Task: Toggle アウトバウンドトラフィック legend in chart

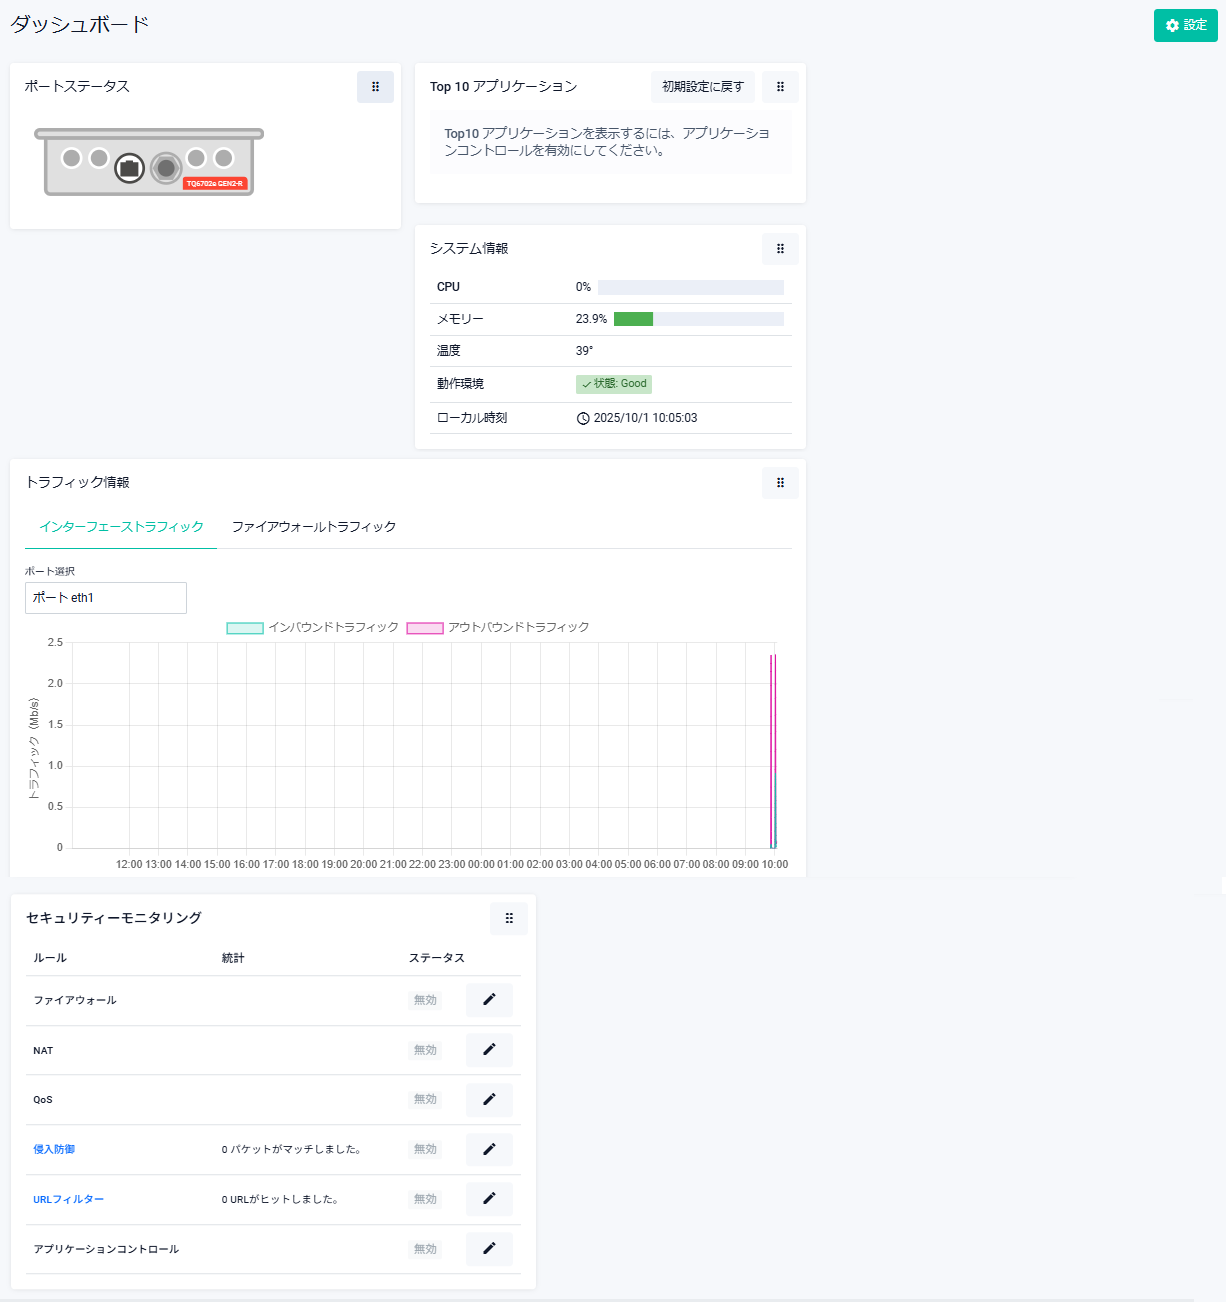Action: tap(498, 628)
